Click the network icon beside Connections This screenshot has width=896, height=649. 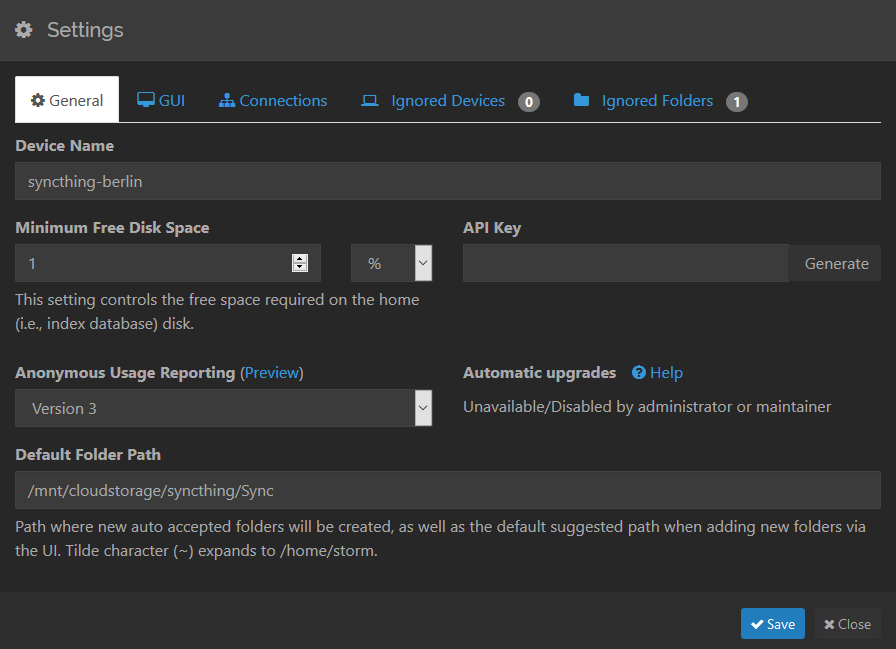tap(227, 101)
